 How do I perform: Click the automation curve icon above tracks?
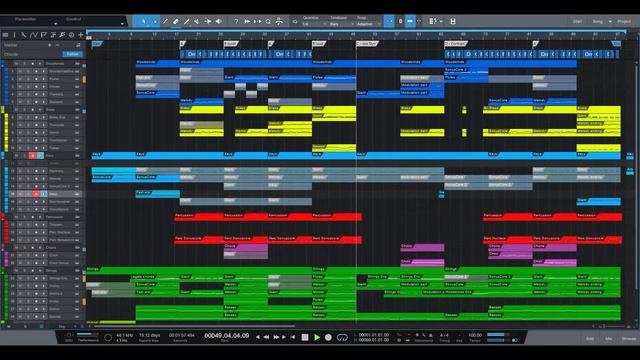pyautogui.click(x=33, y=35)
